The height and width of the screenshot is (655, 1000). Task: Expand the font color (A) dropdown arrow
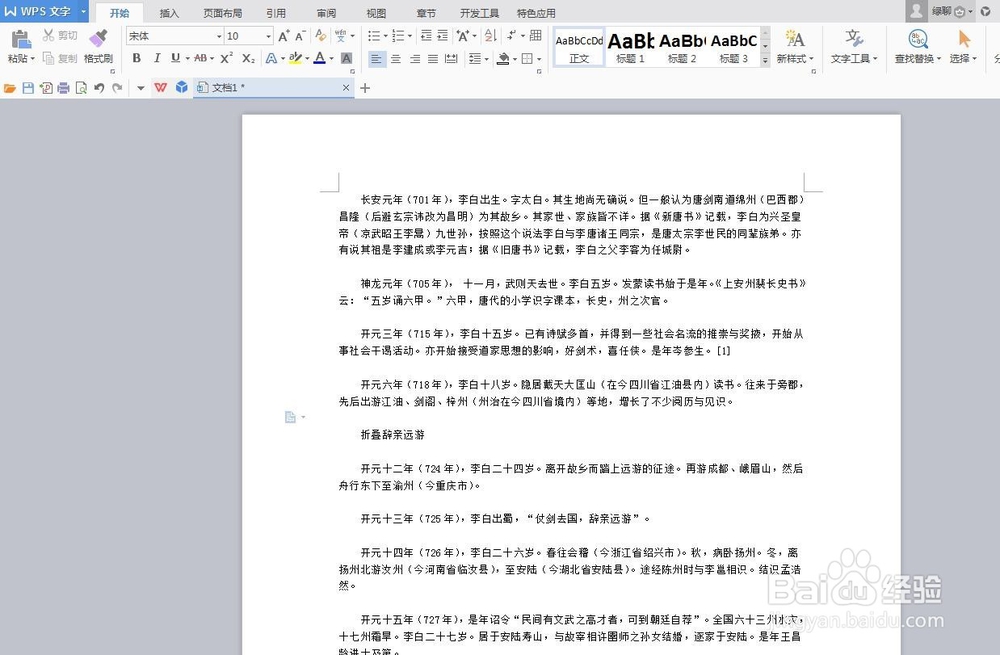[331, 59]
